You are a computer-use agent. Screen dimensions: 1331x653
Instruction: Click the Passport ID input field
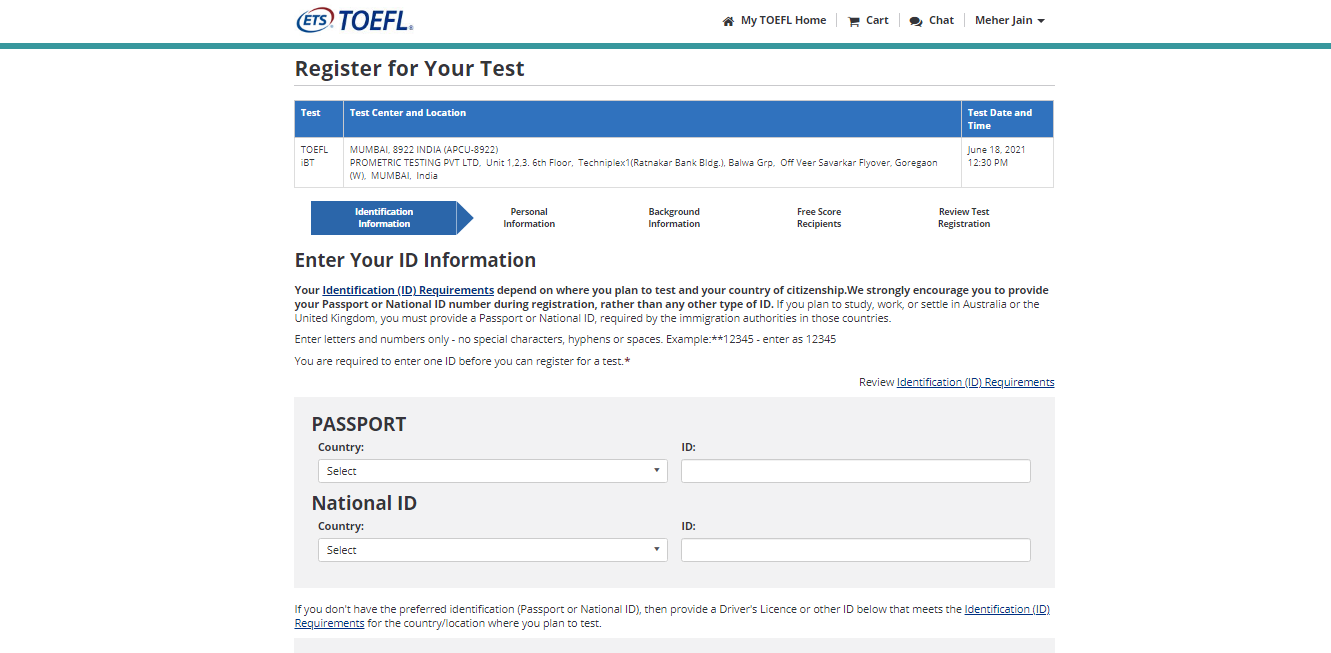(x=856, y=471)
